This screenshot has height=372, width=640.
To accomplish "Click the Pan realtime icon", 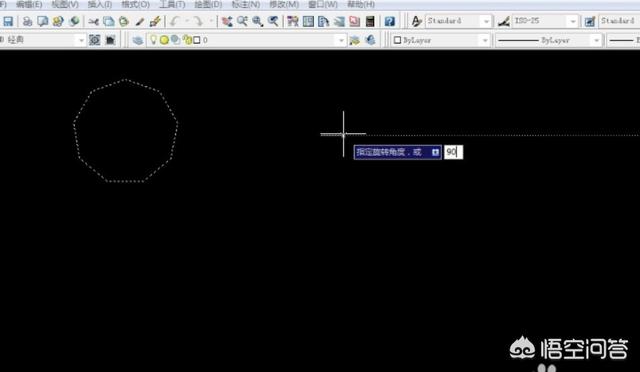I will tap(227, 21).
